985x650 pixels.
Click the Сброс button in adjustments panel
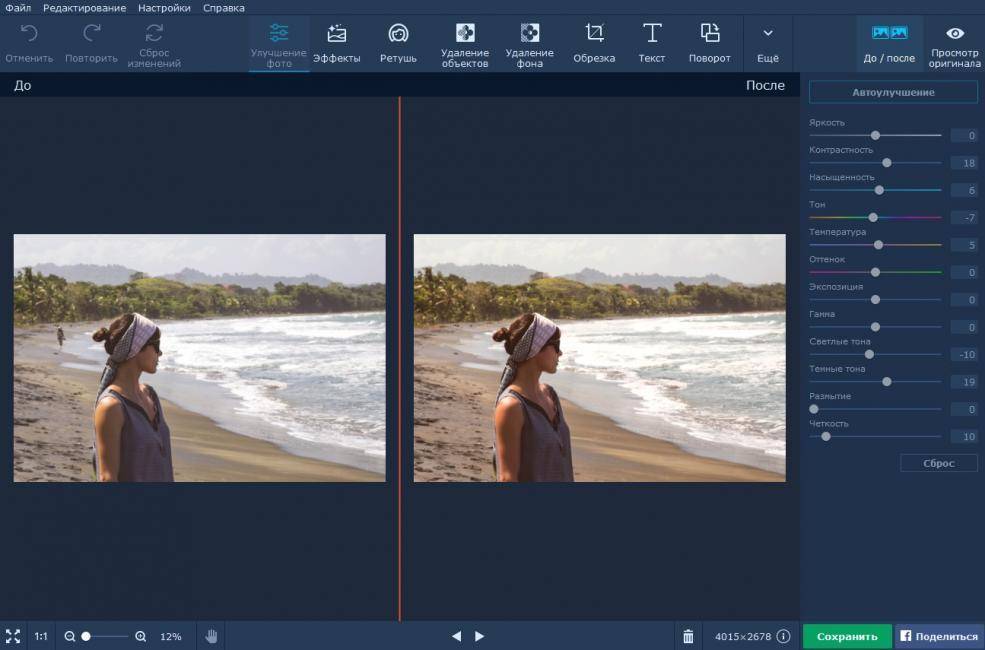[x=939, y=463]
